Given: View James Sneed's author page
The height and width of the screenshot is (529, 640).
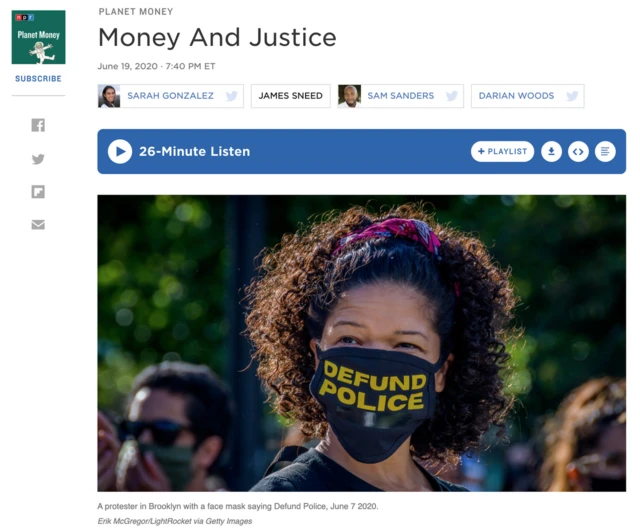Looking at the screenshot, I should pyautogui.click(x=291, y=96).
